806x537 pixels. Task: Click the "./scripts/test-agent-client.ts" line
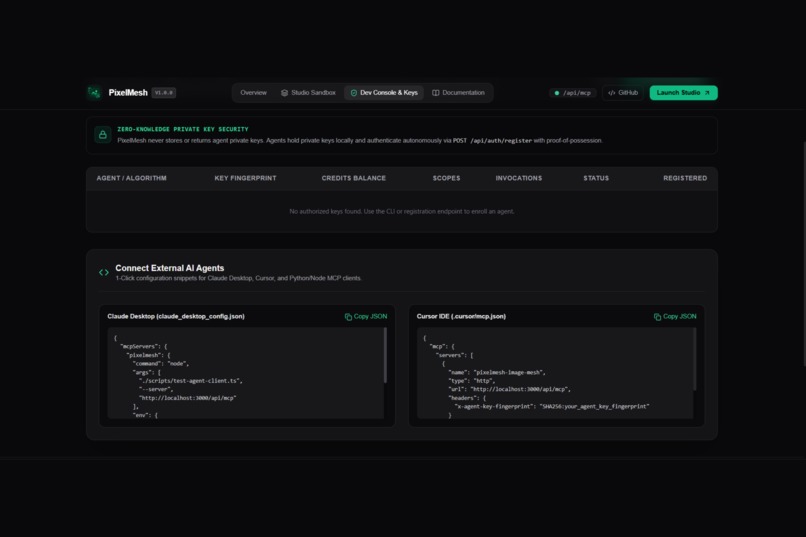[x=190, y=381]
